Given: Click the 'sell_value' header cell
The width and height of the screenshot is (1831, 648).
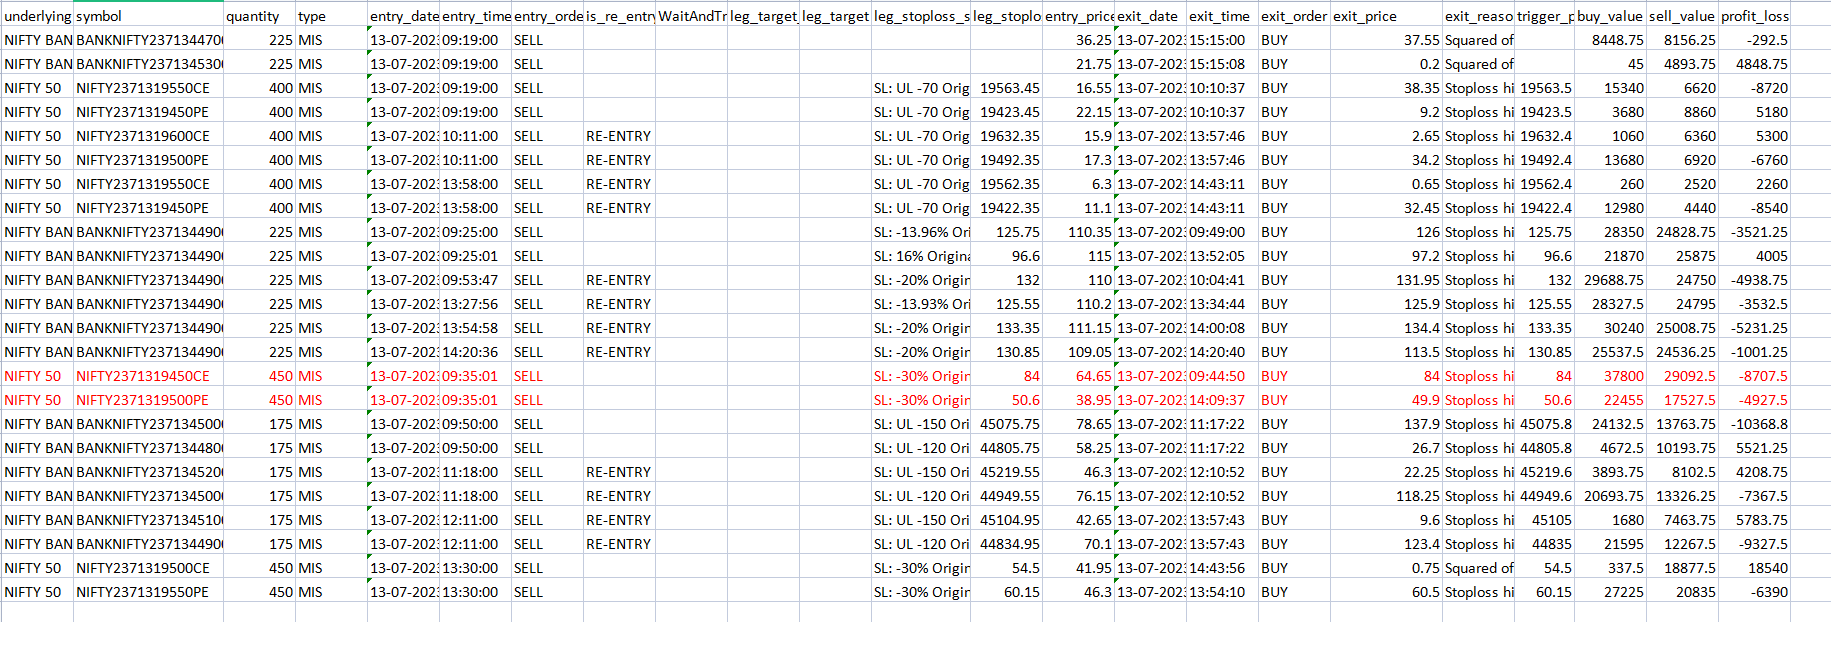Looking at the screenshot, I should click(1682, 16).
